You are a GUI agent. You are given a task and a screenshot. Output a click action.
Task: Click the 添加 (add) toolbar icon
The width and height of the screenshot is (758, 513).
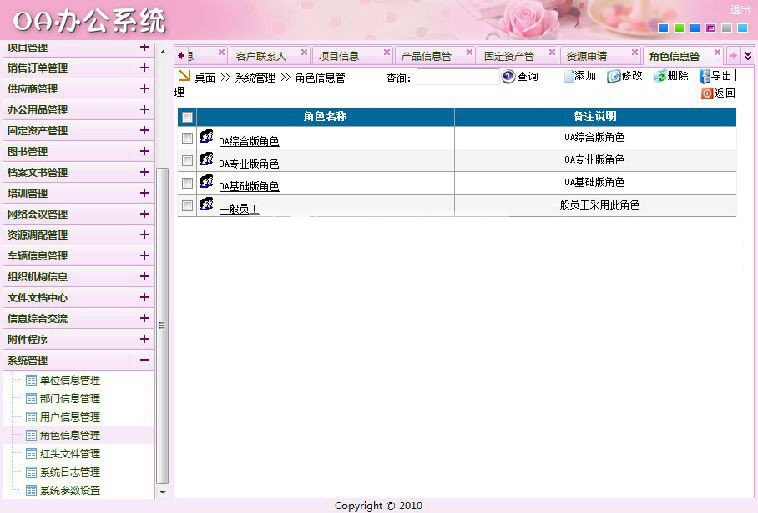(569, 76)
